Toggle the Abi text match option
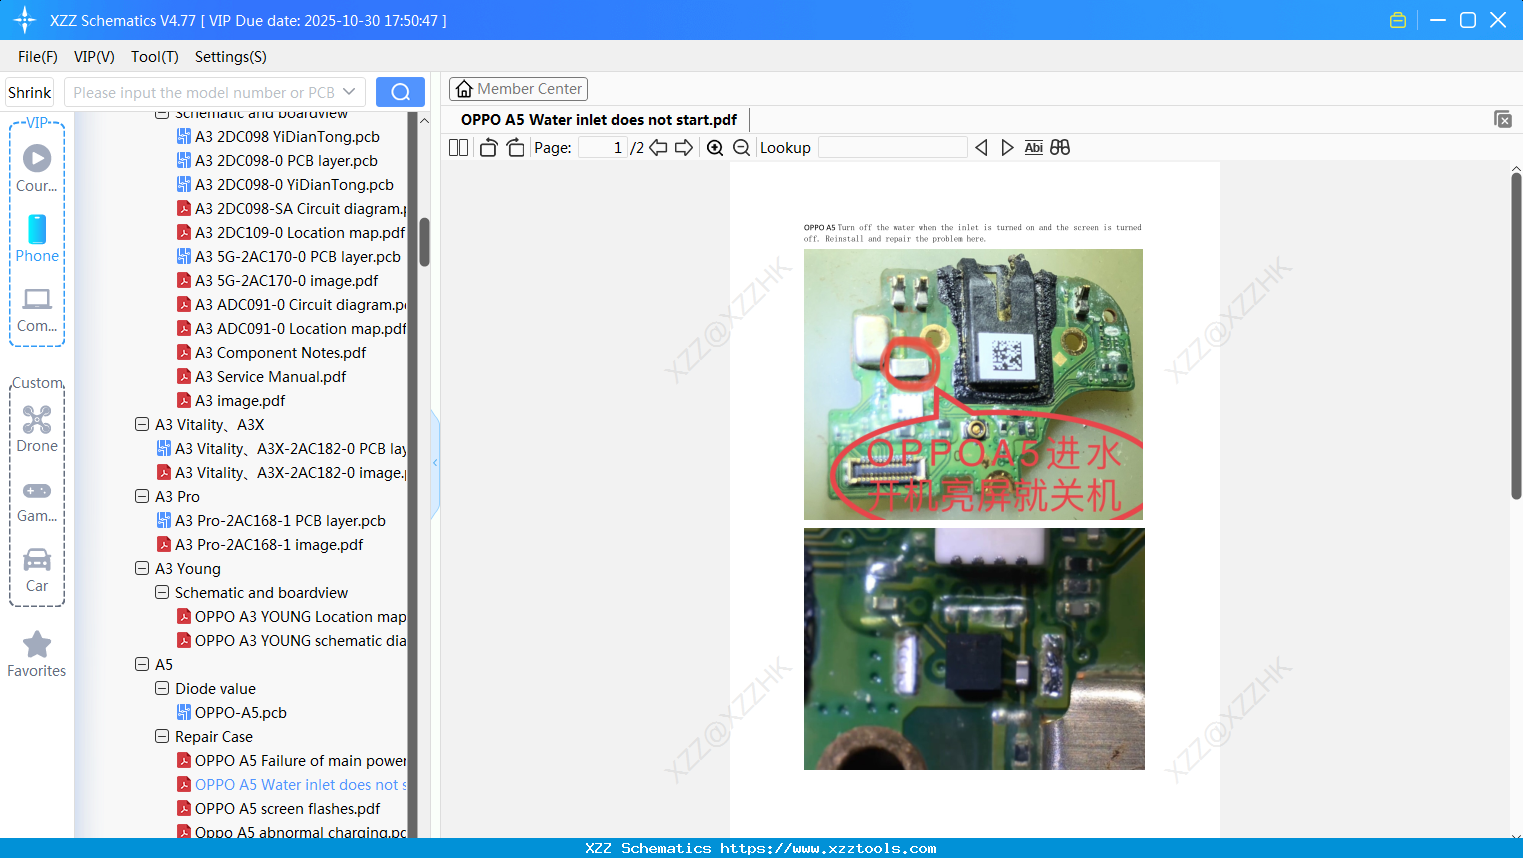The width and height of the screenshot is (1523, 858). point(1033,148)
